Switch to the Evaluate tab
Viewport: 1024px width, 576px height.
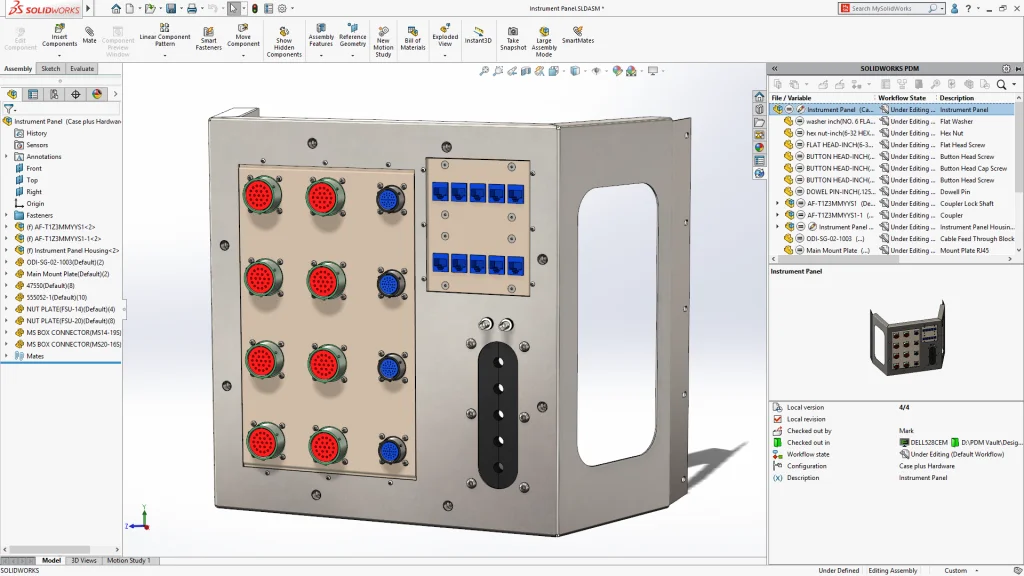pos(82,69)
